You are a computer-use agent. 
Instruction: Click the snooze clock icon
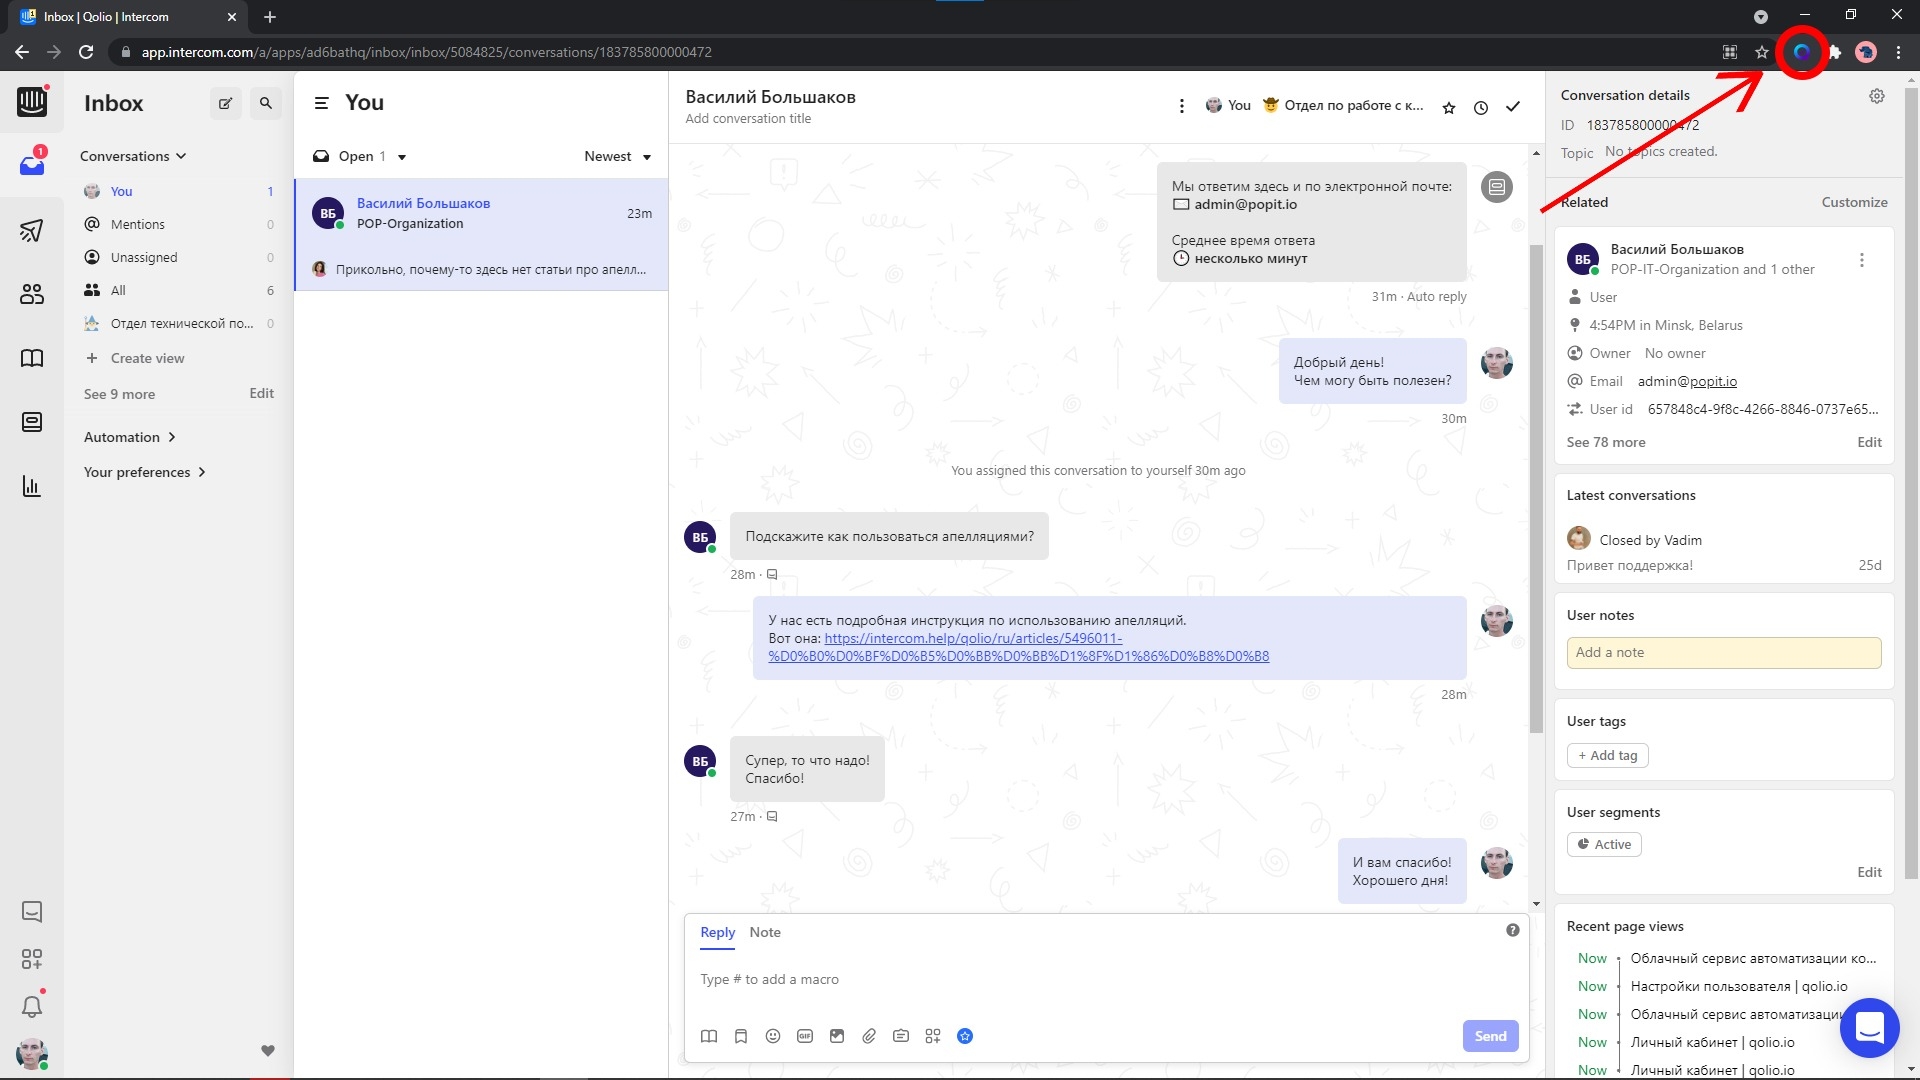[x=1481, y=107]
